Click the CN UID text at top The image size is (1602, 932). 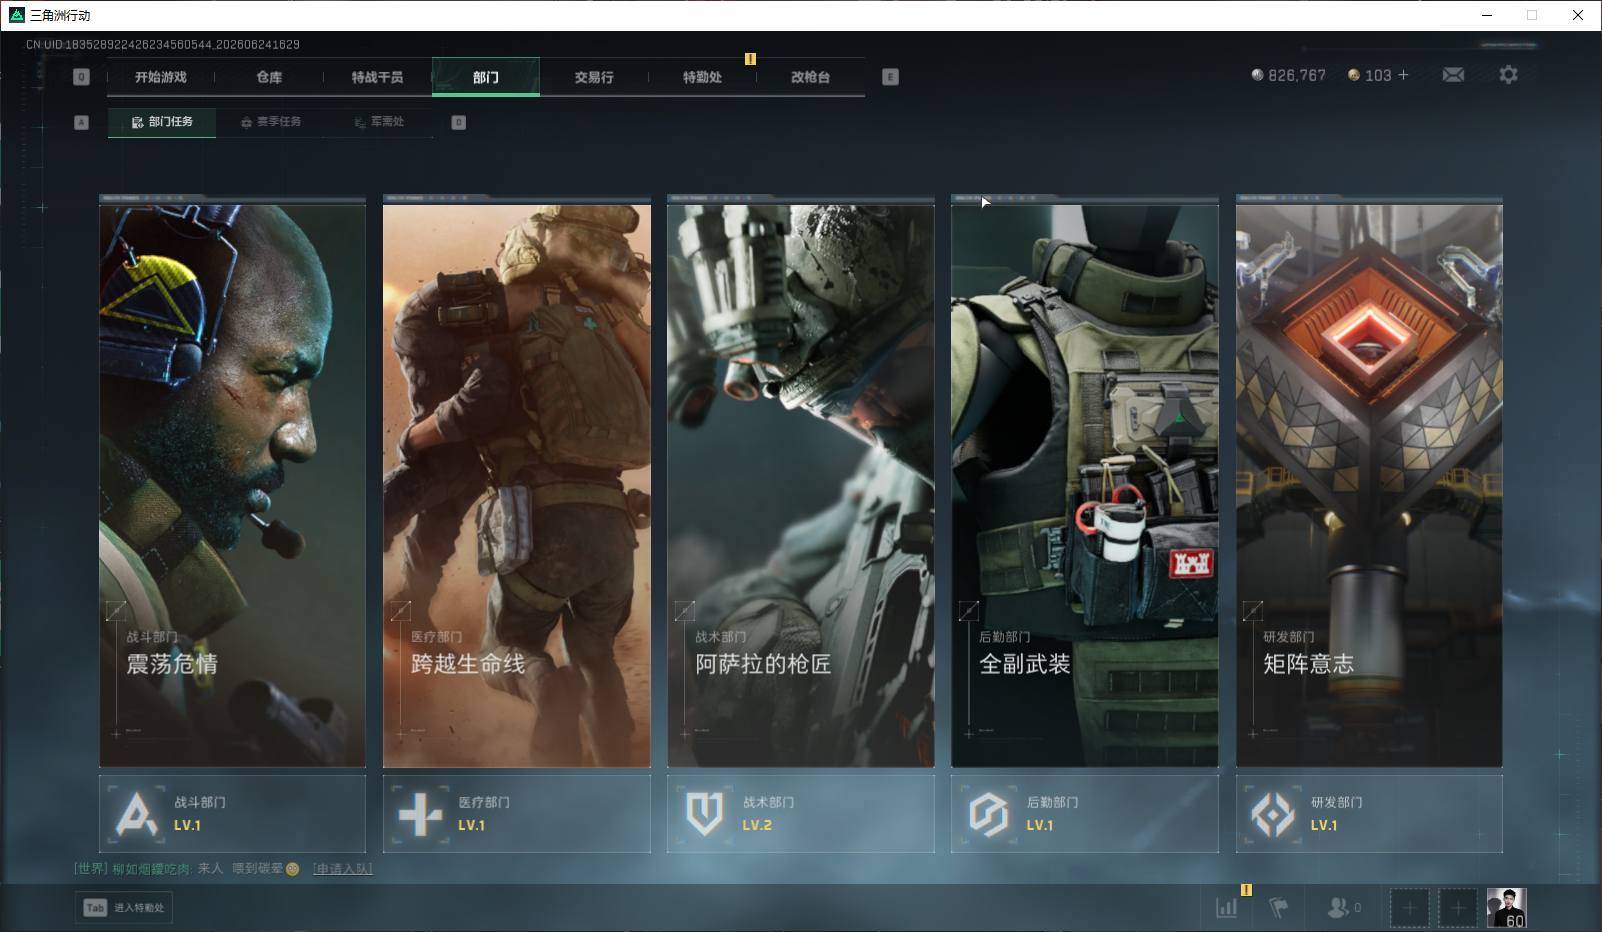tap(163, 44)
